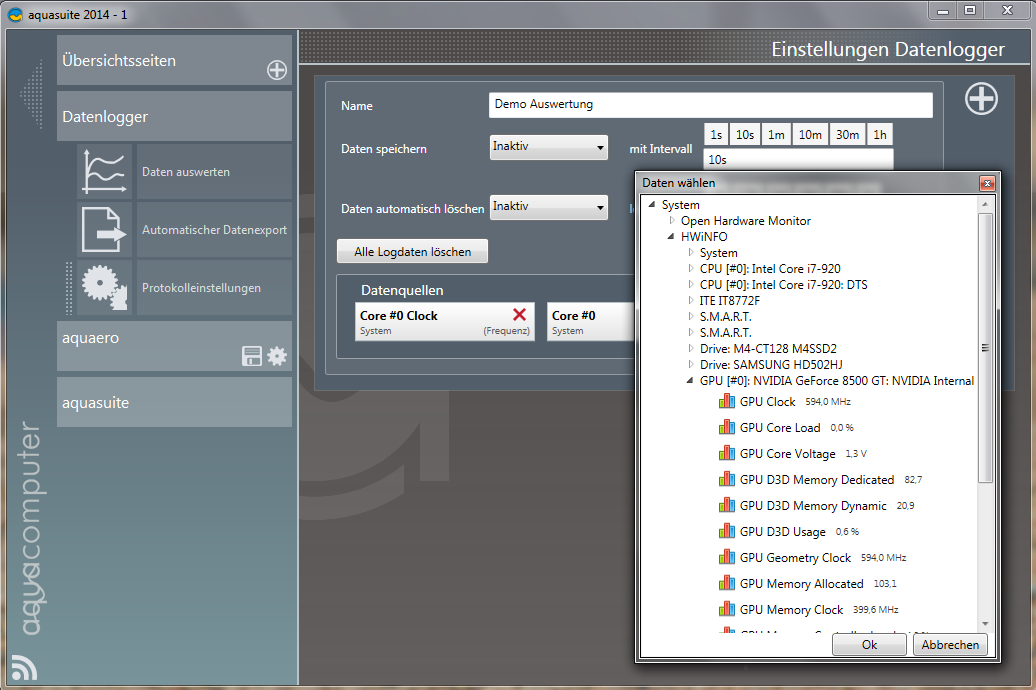The height and width of the screenshot is (690, 1036).
Task: Click the aquaero settings gear icon
Action: click(277, 356)
